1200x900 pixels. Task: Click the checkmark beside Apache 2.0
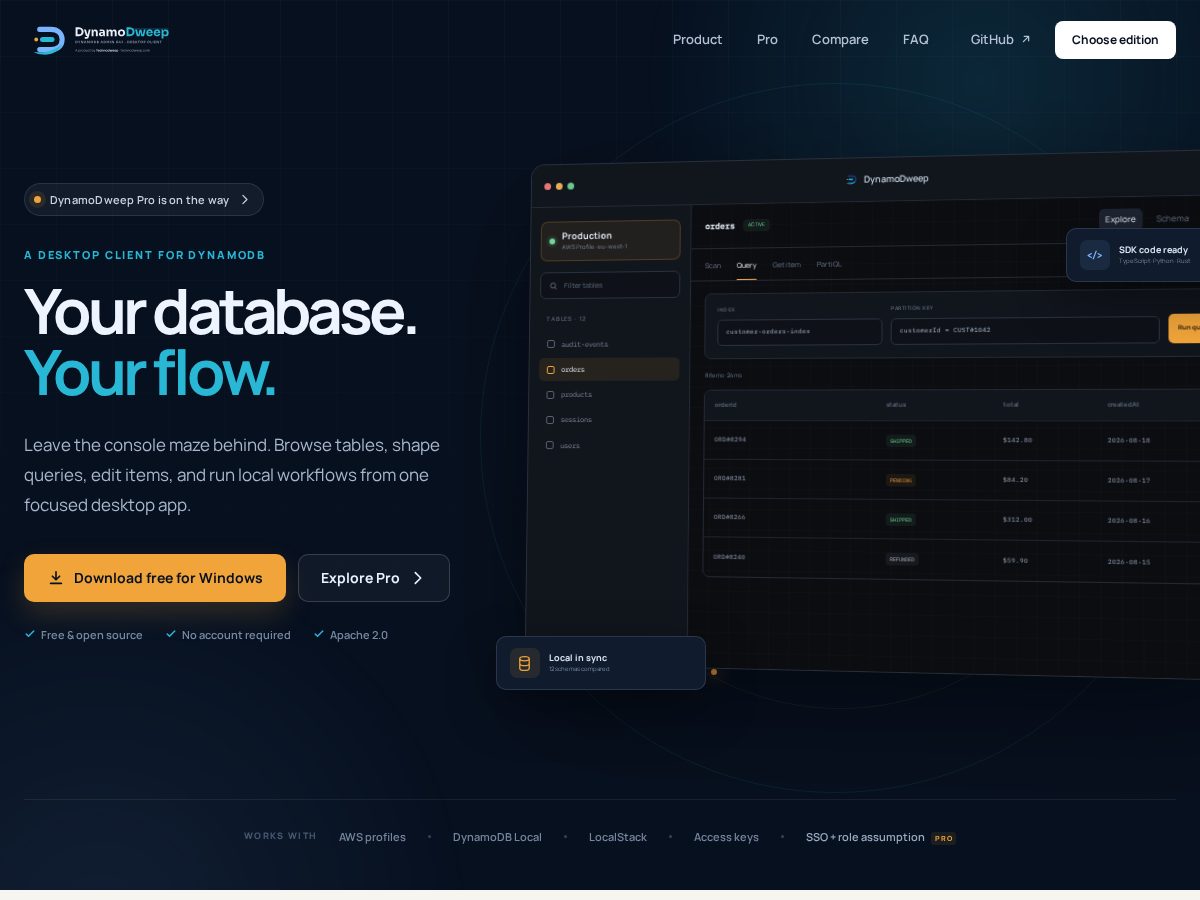319,634
